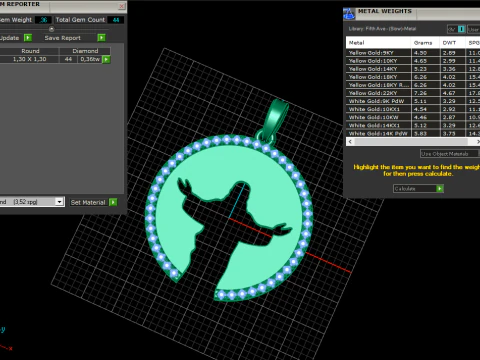Screen dimensions: 480x360
Task: Click the Round column header
Action: click(x=30, y=51)
